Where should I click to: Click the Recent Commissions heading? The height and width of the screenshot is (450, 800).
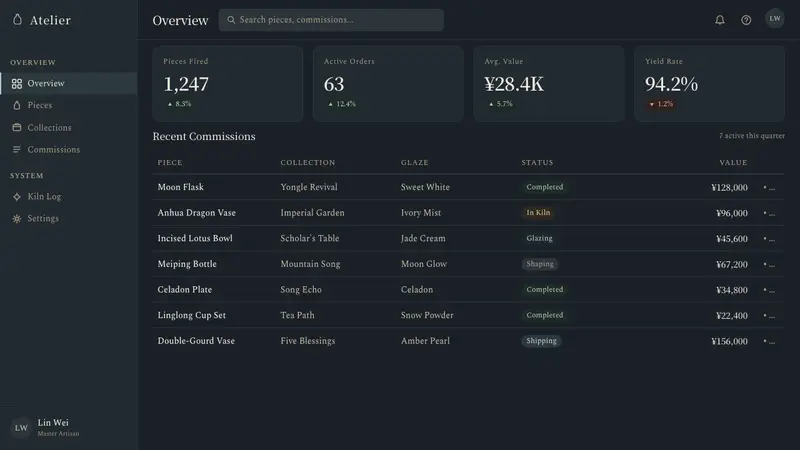[x=204, y=136]
